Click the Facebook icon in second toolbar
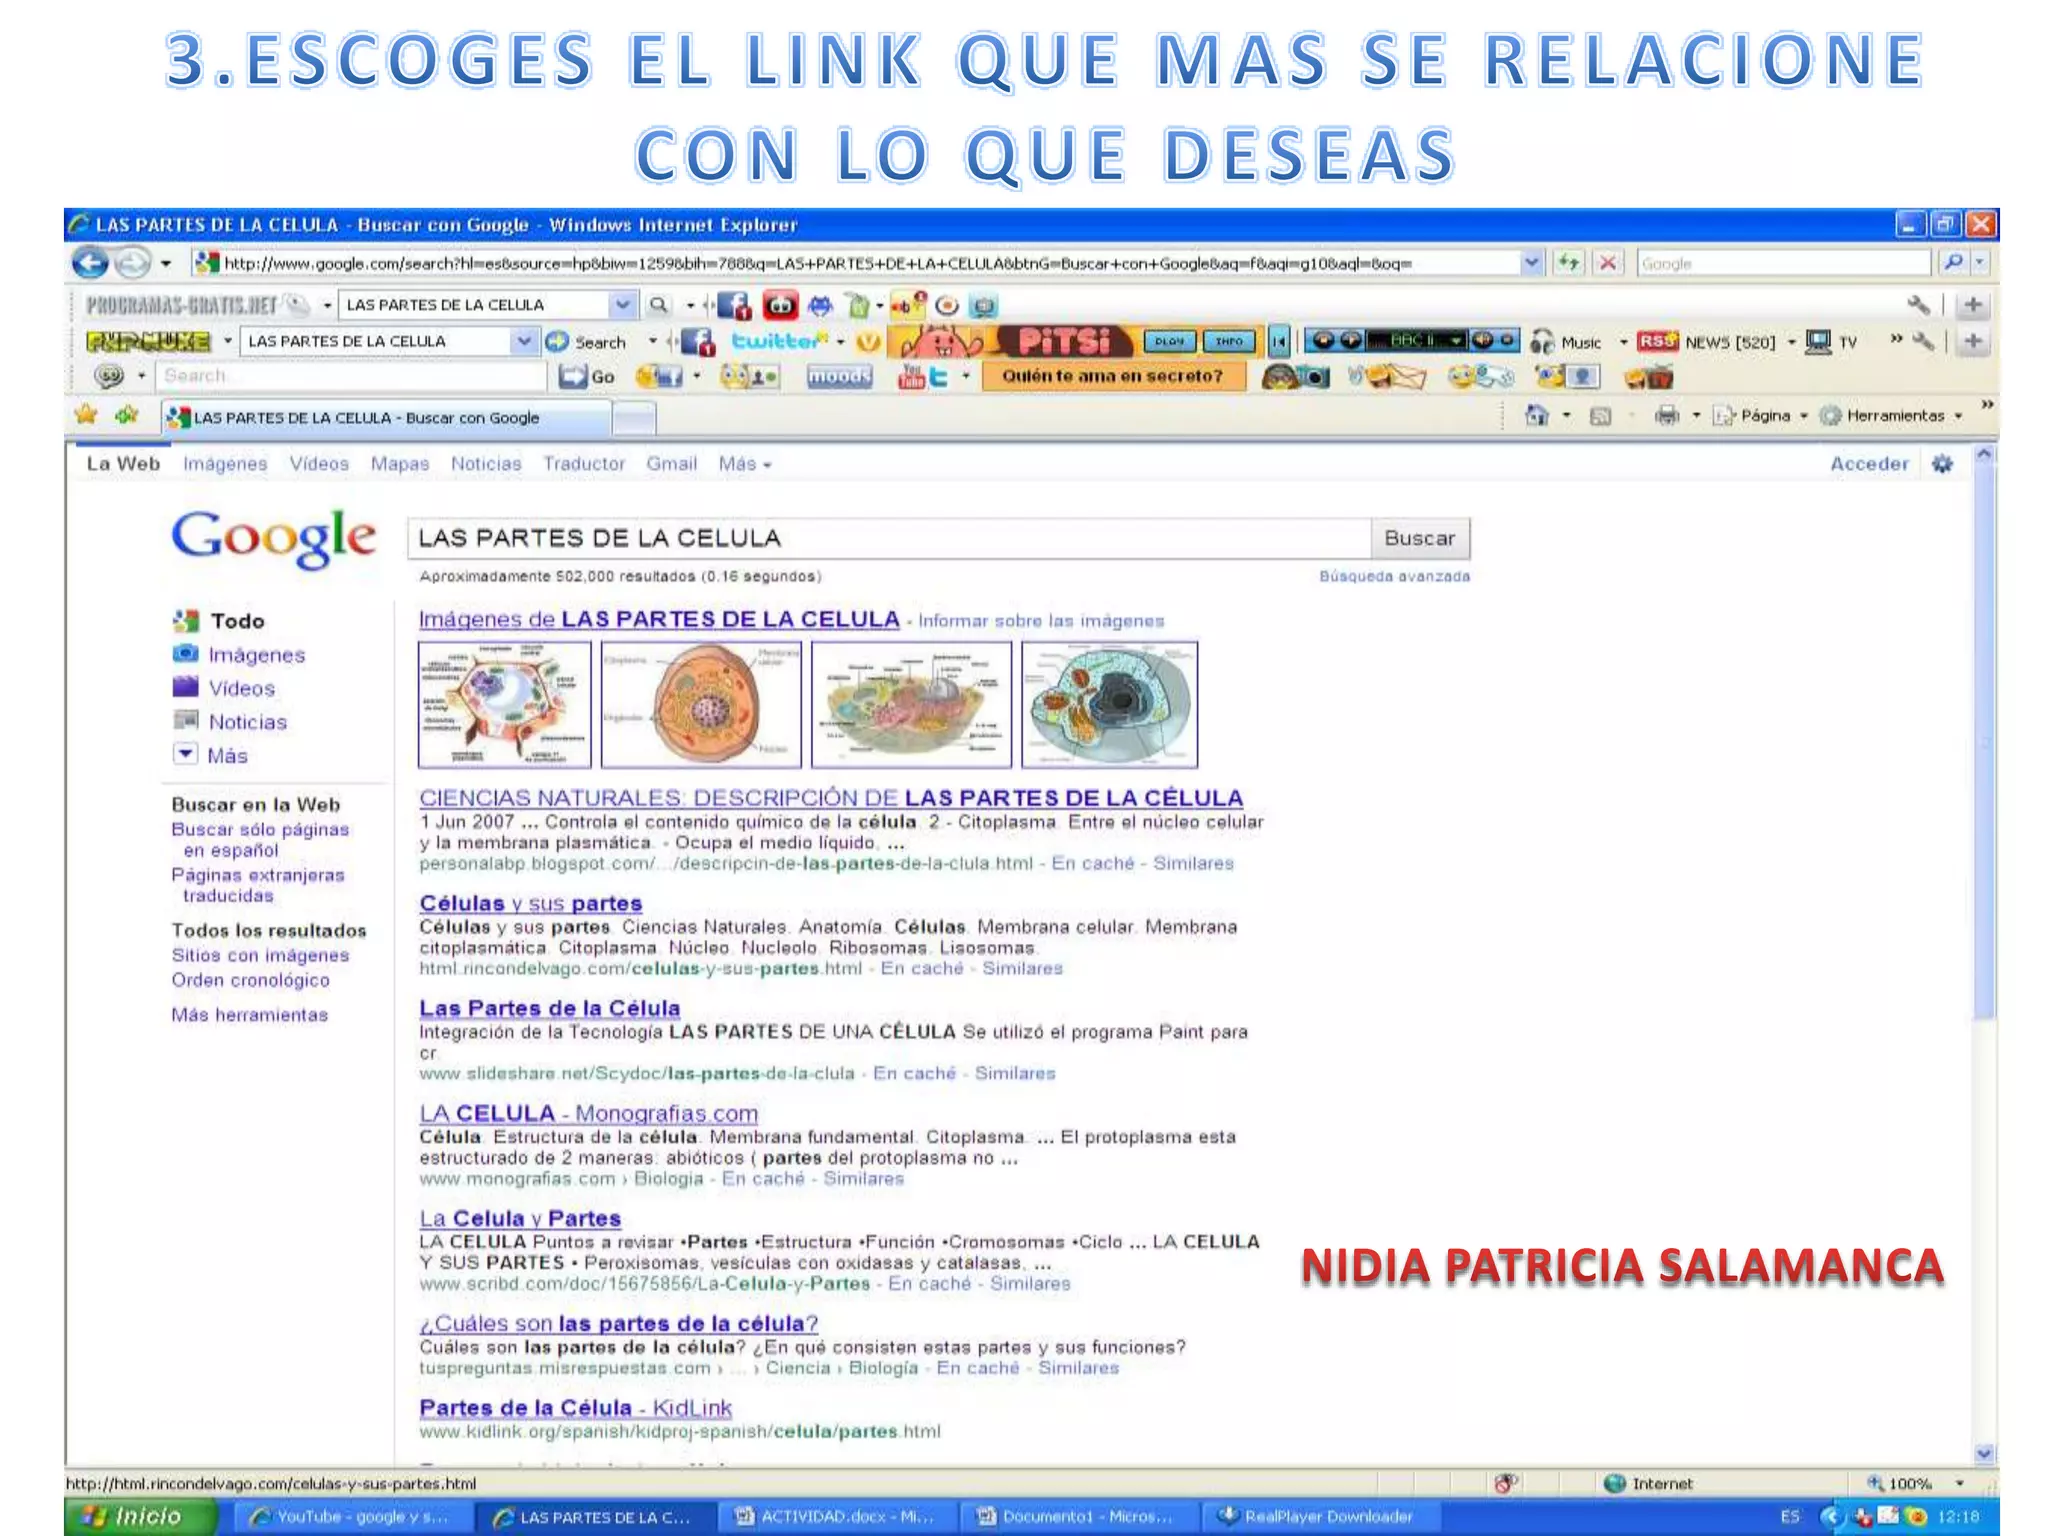Image resolution: width=2048 pixels, height=1536 pixels. coord(699,342)
